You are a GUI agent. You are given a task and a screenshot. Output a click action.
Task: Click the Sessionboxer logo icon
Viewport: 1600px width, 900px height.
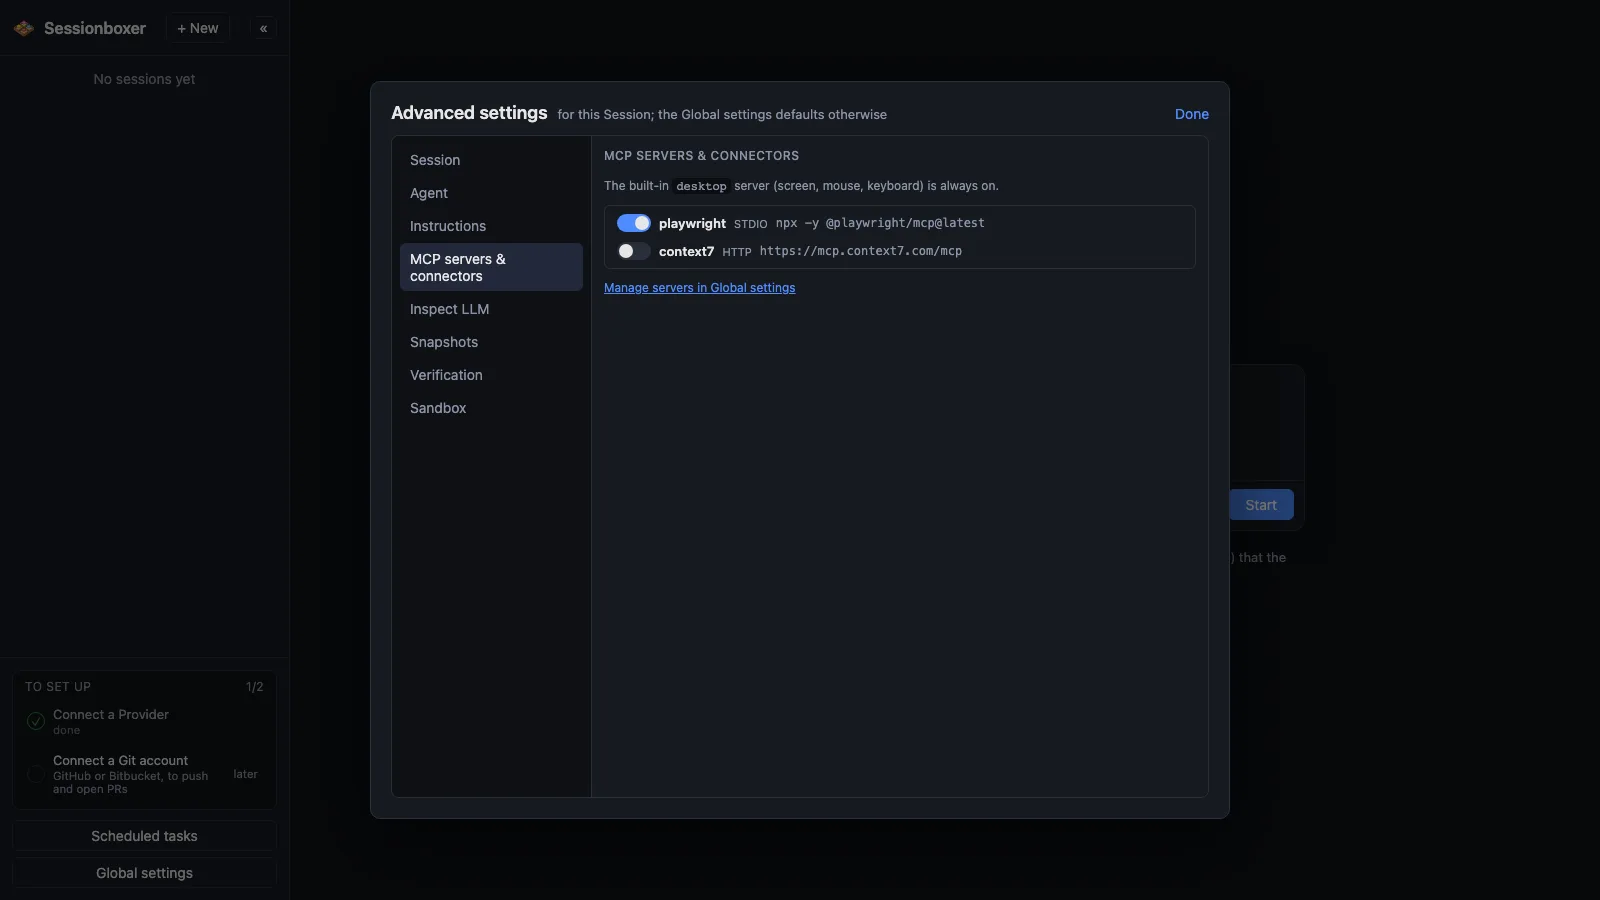[24, 28]
